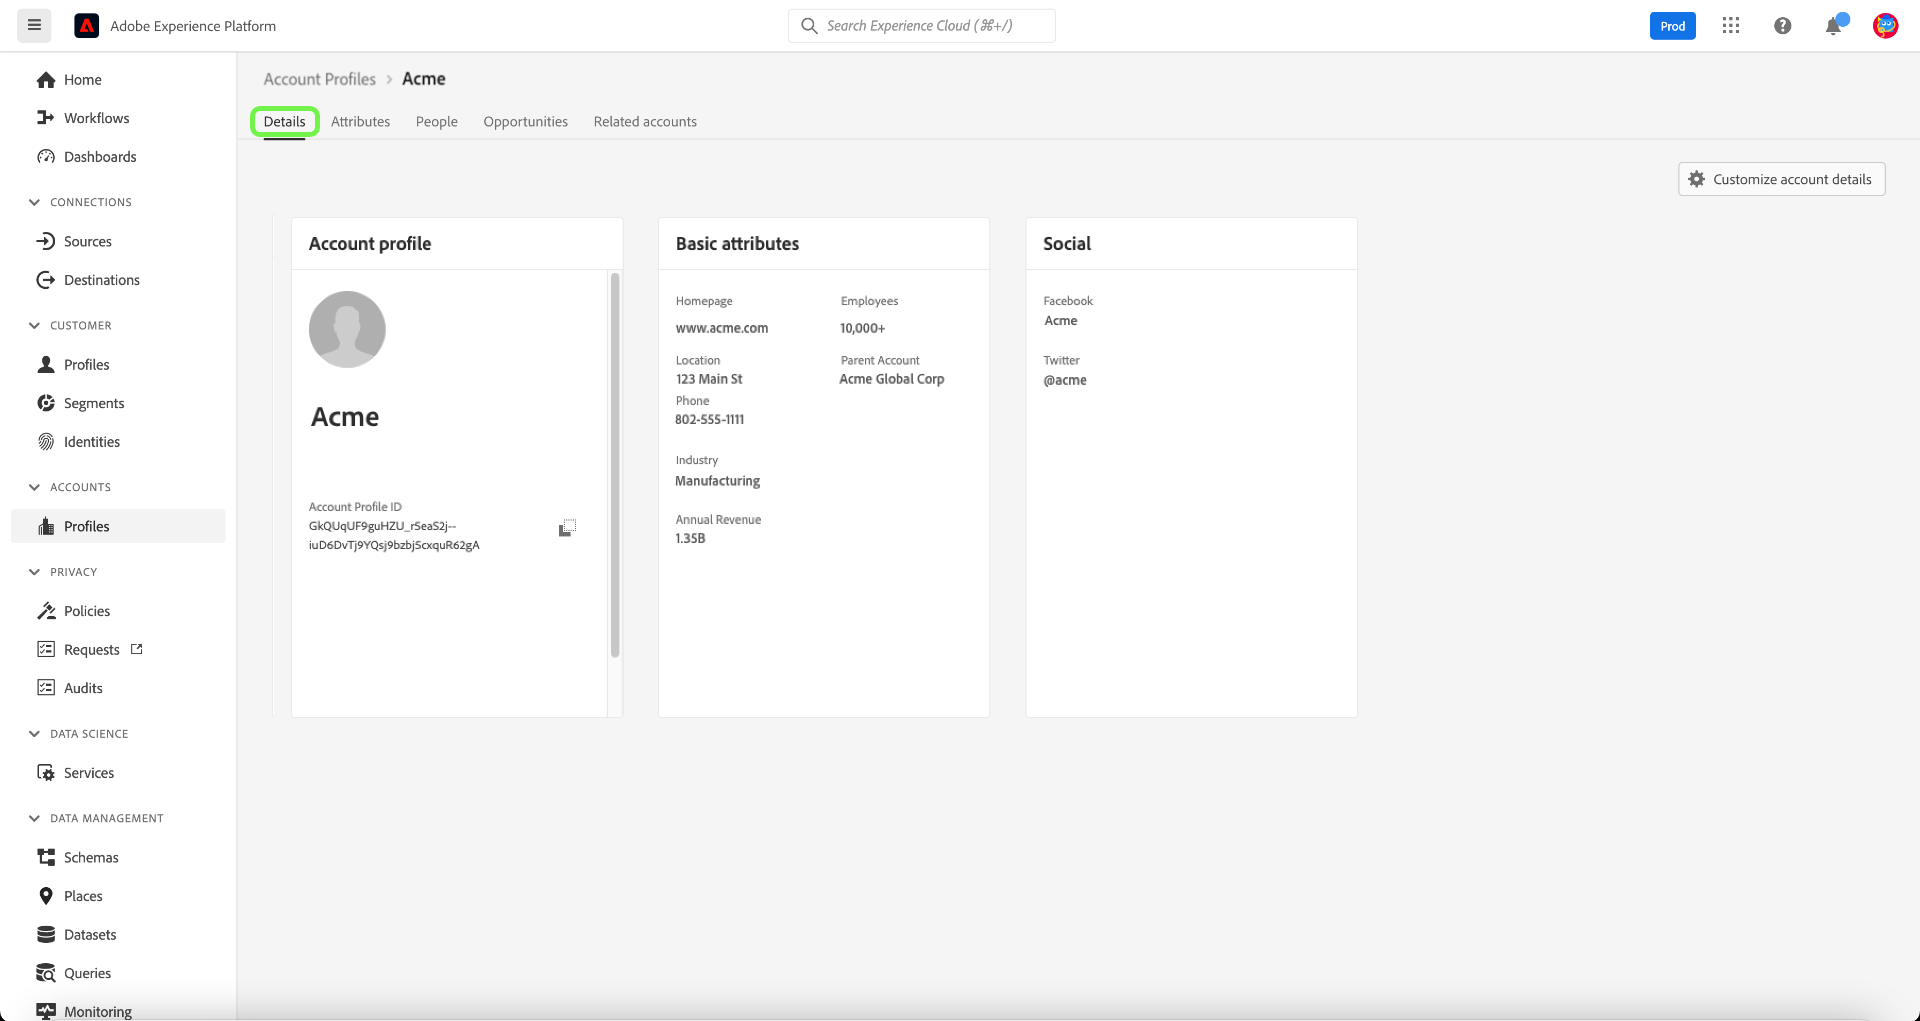Collapse the Privacy section
Image resolution: width=1920 pixels, height=1021 pixels.
(35, 572)
